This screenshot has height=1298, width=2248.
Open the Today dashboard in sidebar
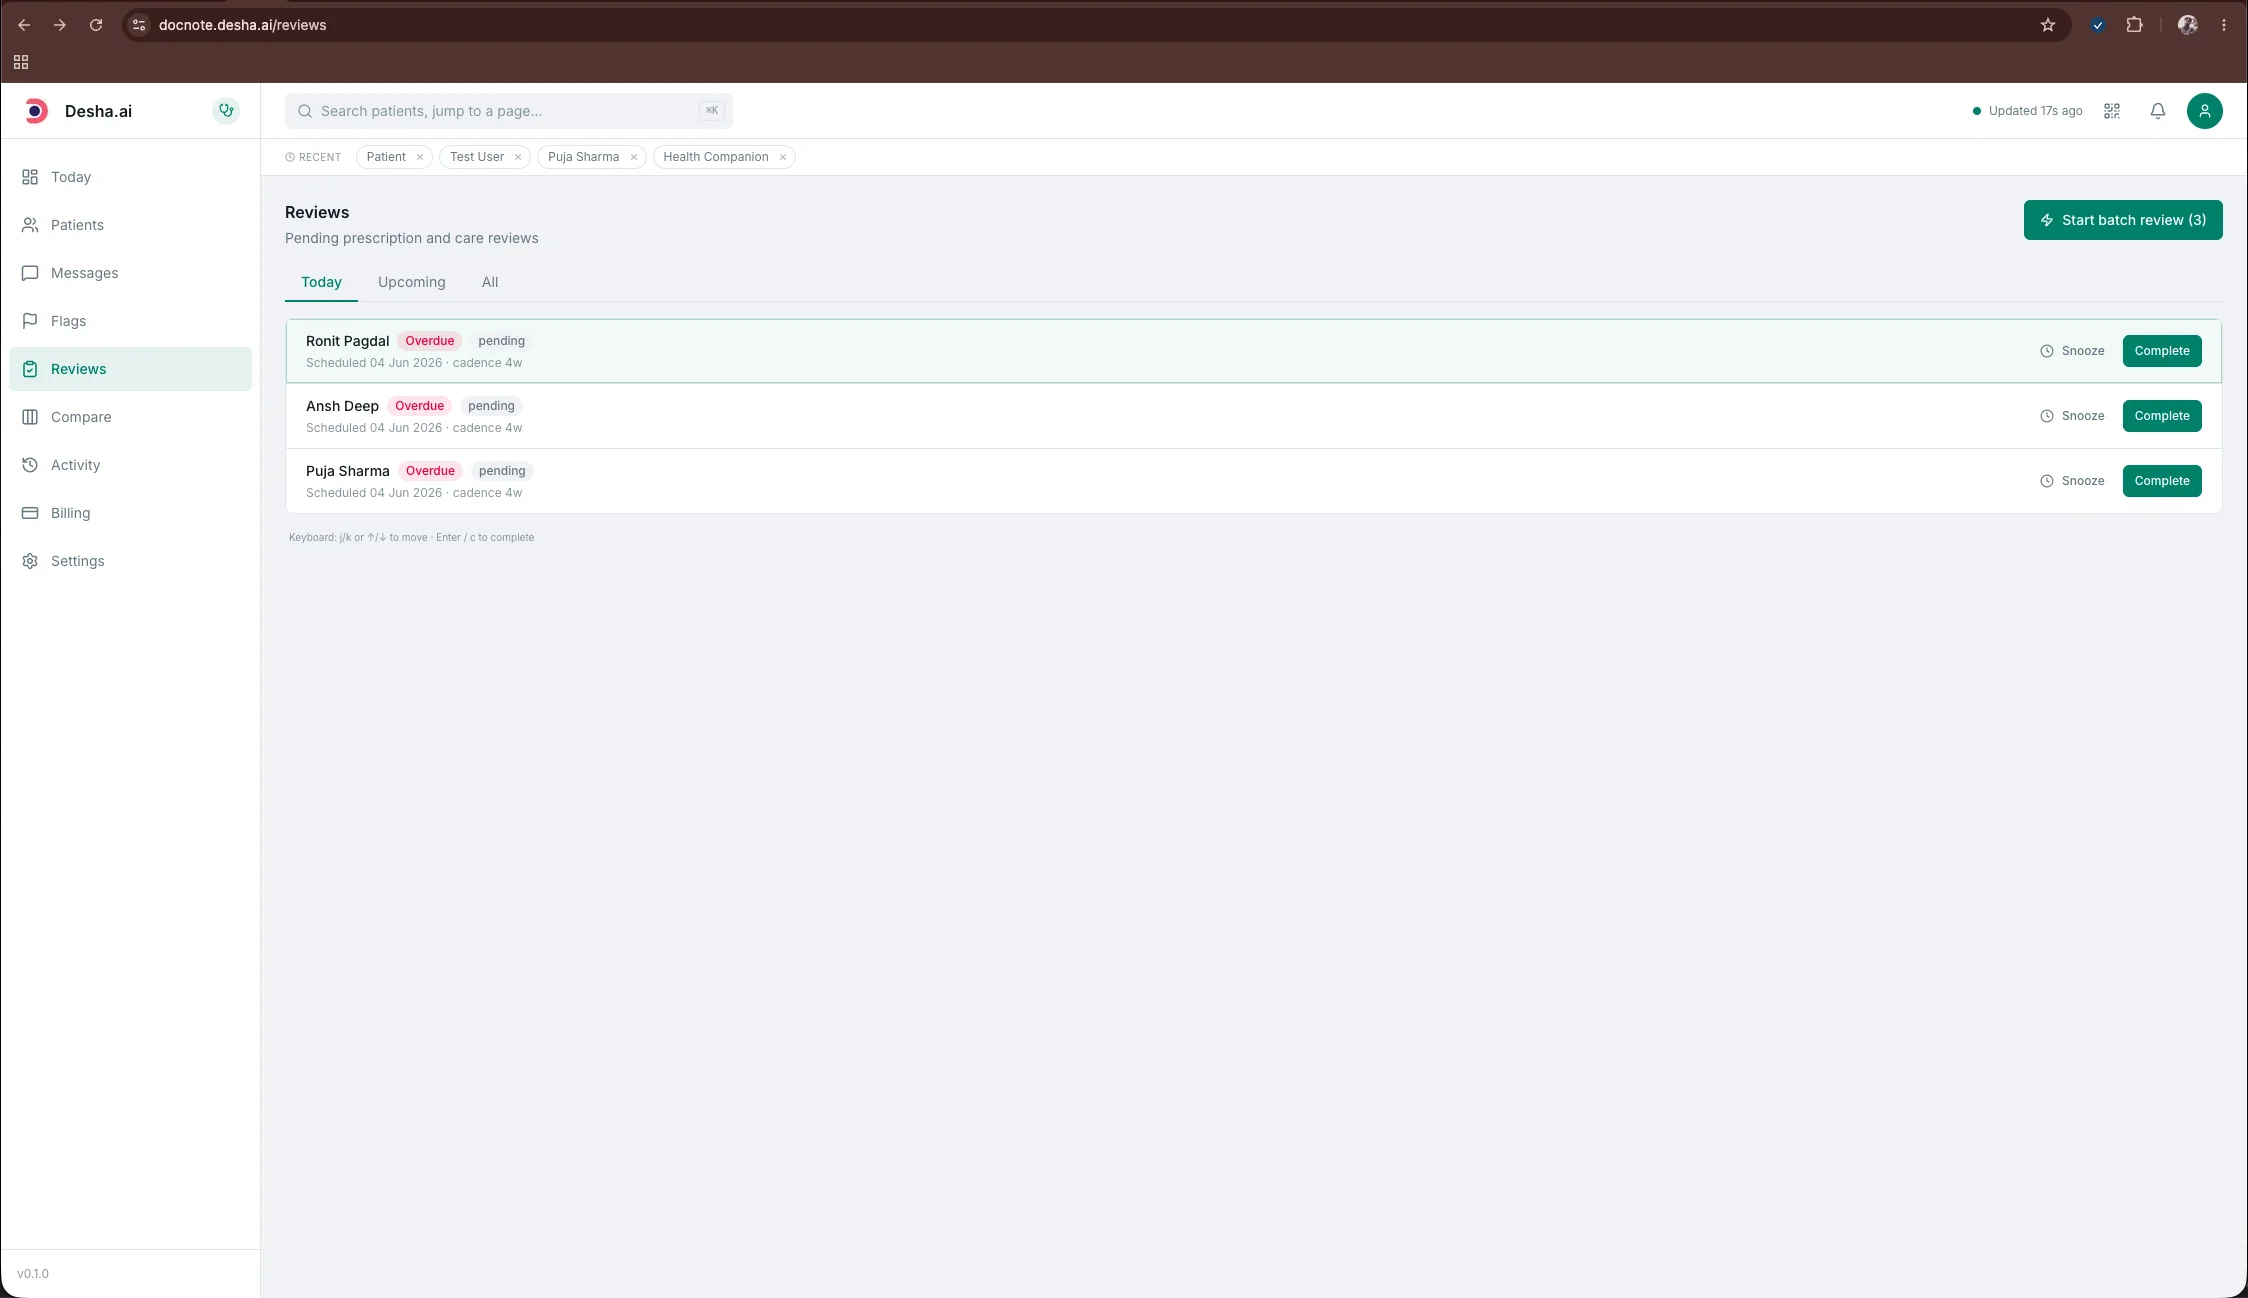pos(130,177)
